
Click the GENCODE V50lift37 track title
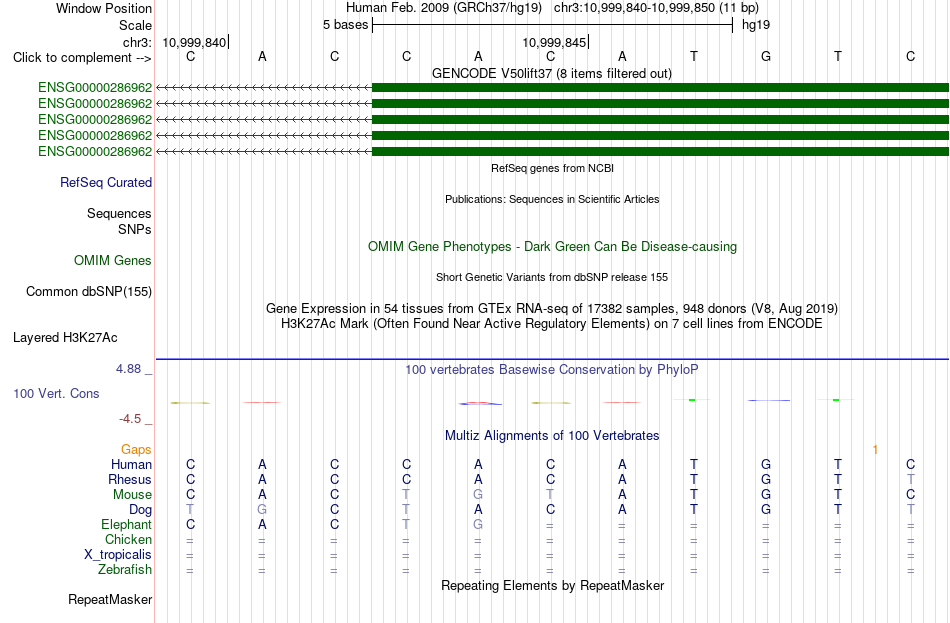552,74
